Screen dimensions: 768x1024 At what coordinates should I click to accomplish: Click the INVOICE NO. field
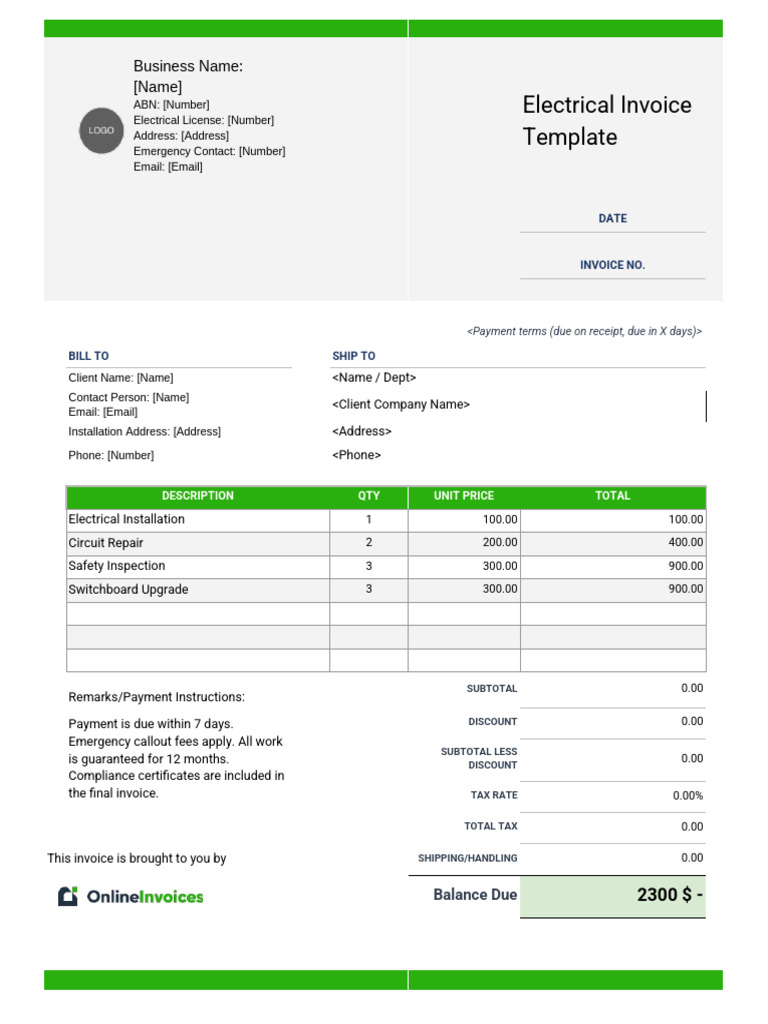point(613,265)
